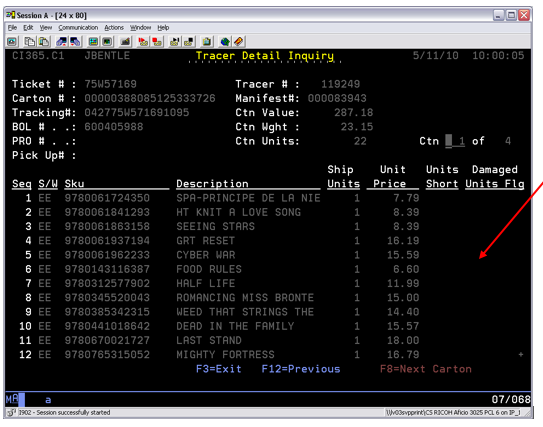543x427 pixels.
Task: Click the Copy toolbar icon
Action: coord(29,42)
